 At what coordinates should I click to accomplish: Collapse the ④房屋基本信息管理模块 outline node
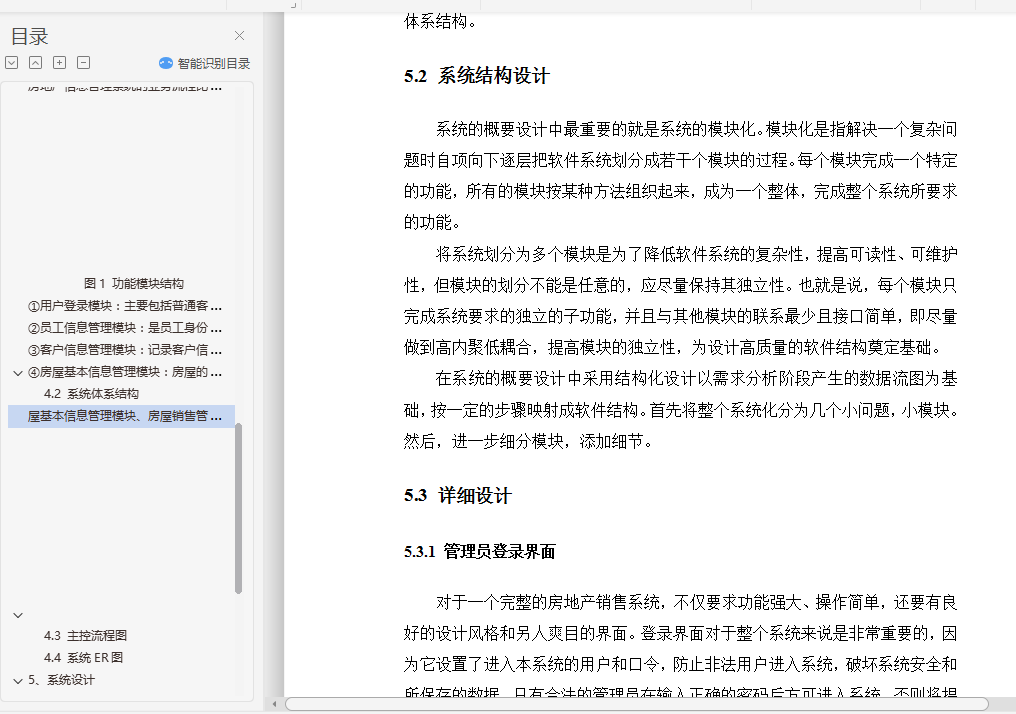tap(18, 373)
